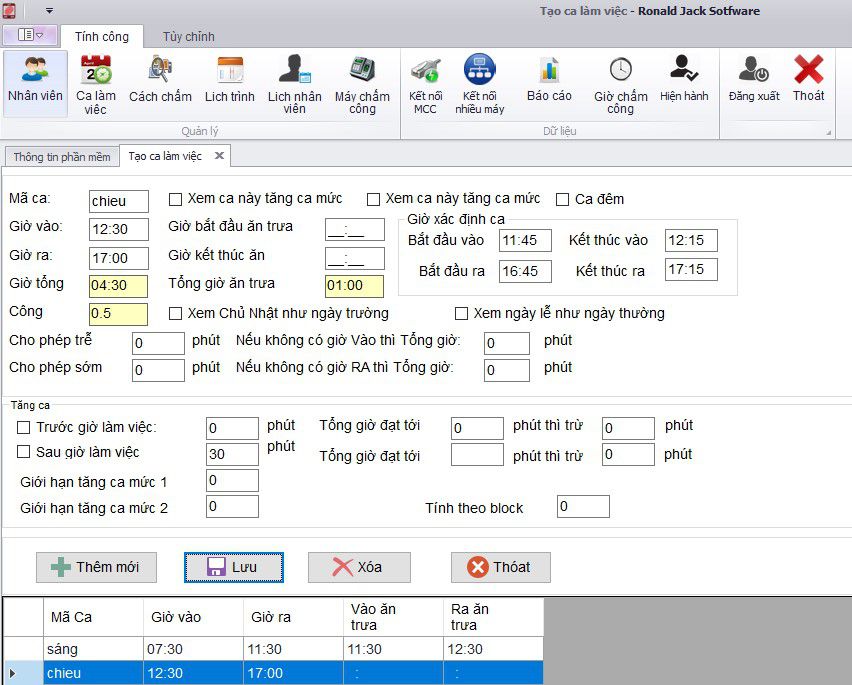
Task: Check Trước giờ làm việc overtime option
Action: tap(24, 428)
